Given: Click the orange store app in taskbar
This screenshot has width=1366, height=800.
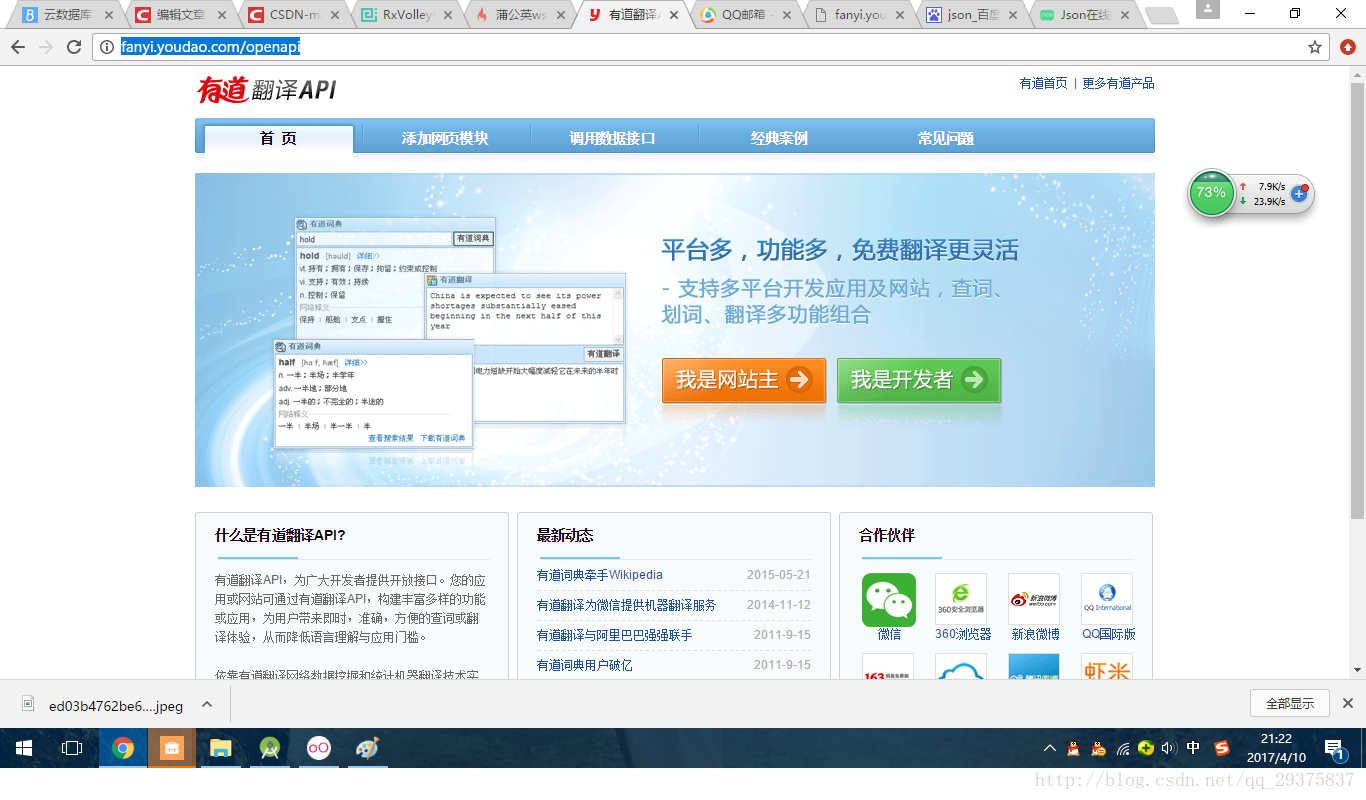Looking at the screenshot, I should (x=172, y=747).
